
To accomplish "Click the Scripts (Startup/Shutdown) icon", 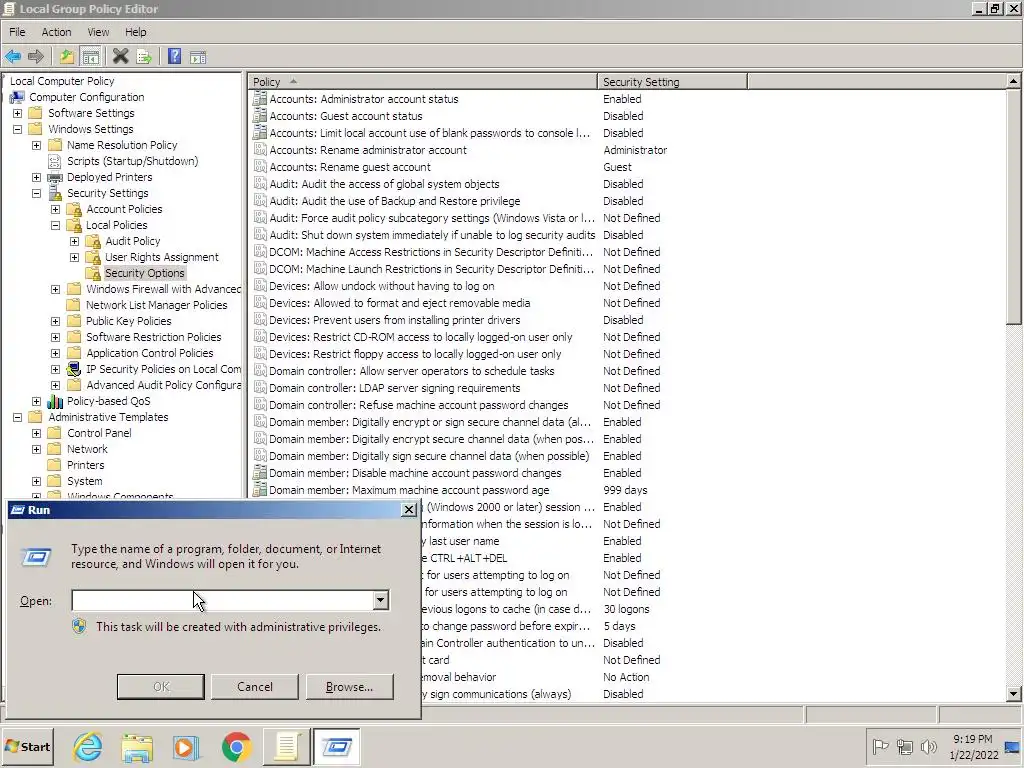I will click(55, 161).
